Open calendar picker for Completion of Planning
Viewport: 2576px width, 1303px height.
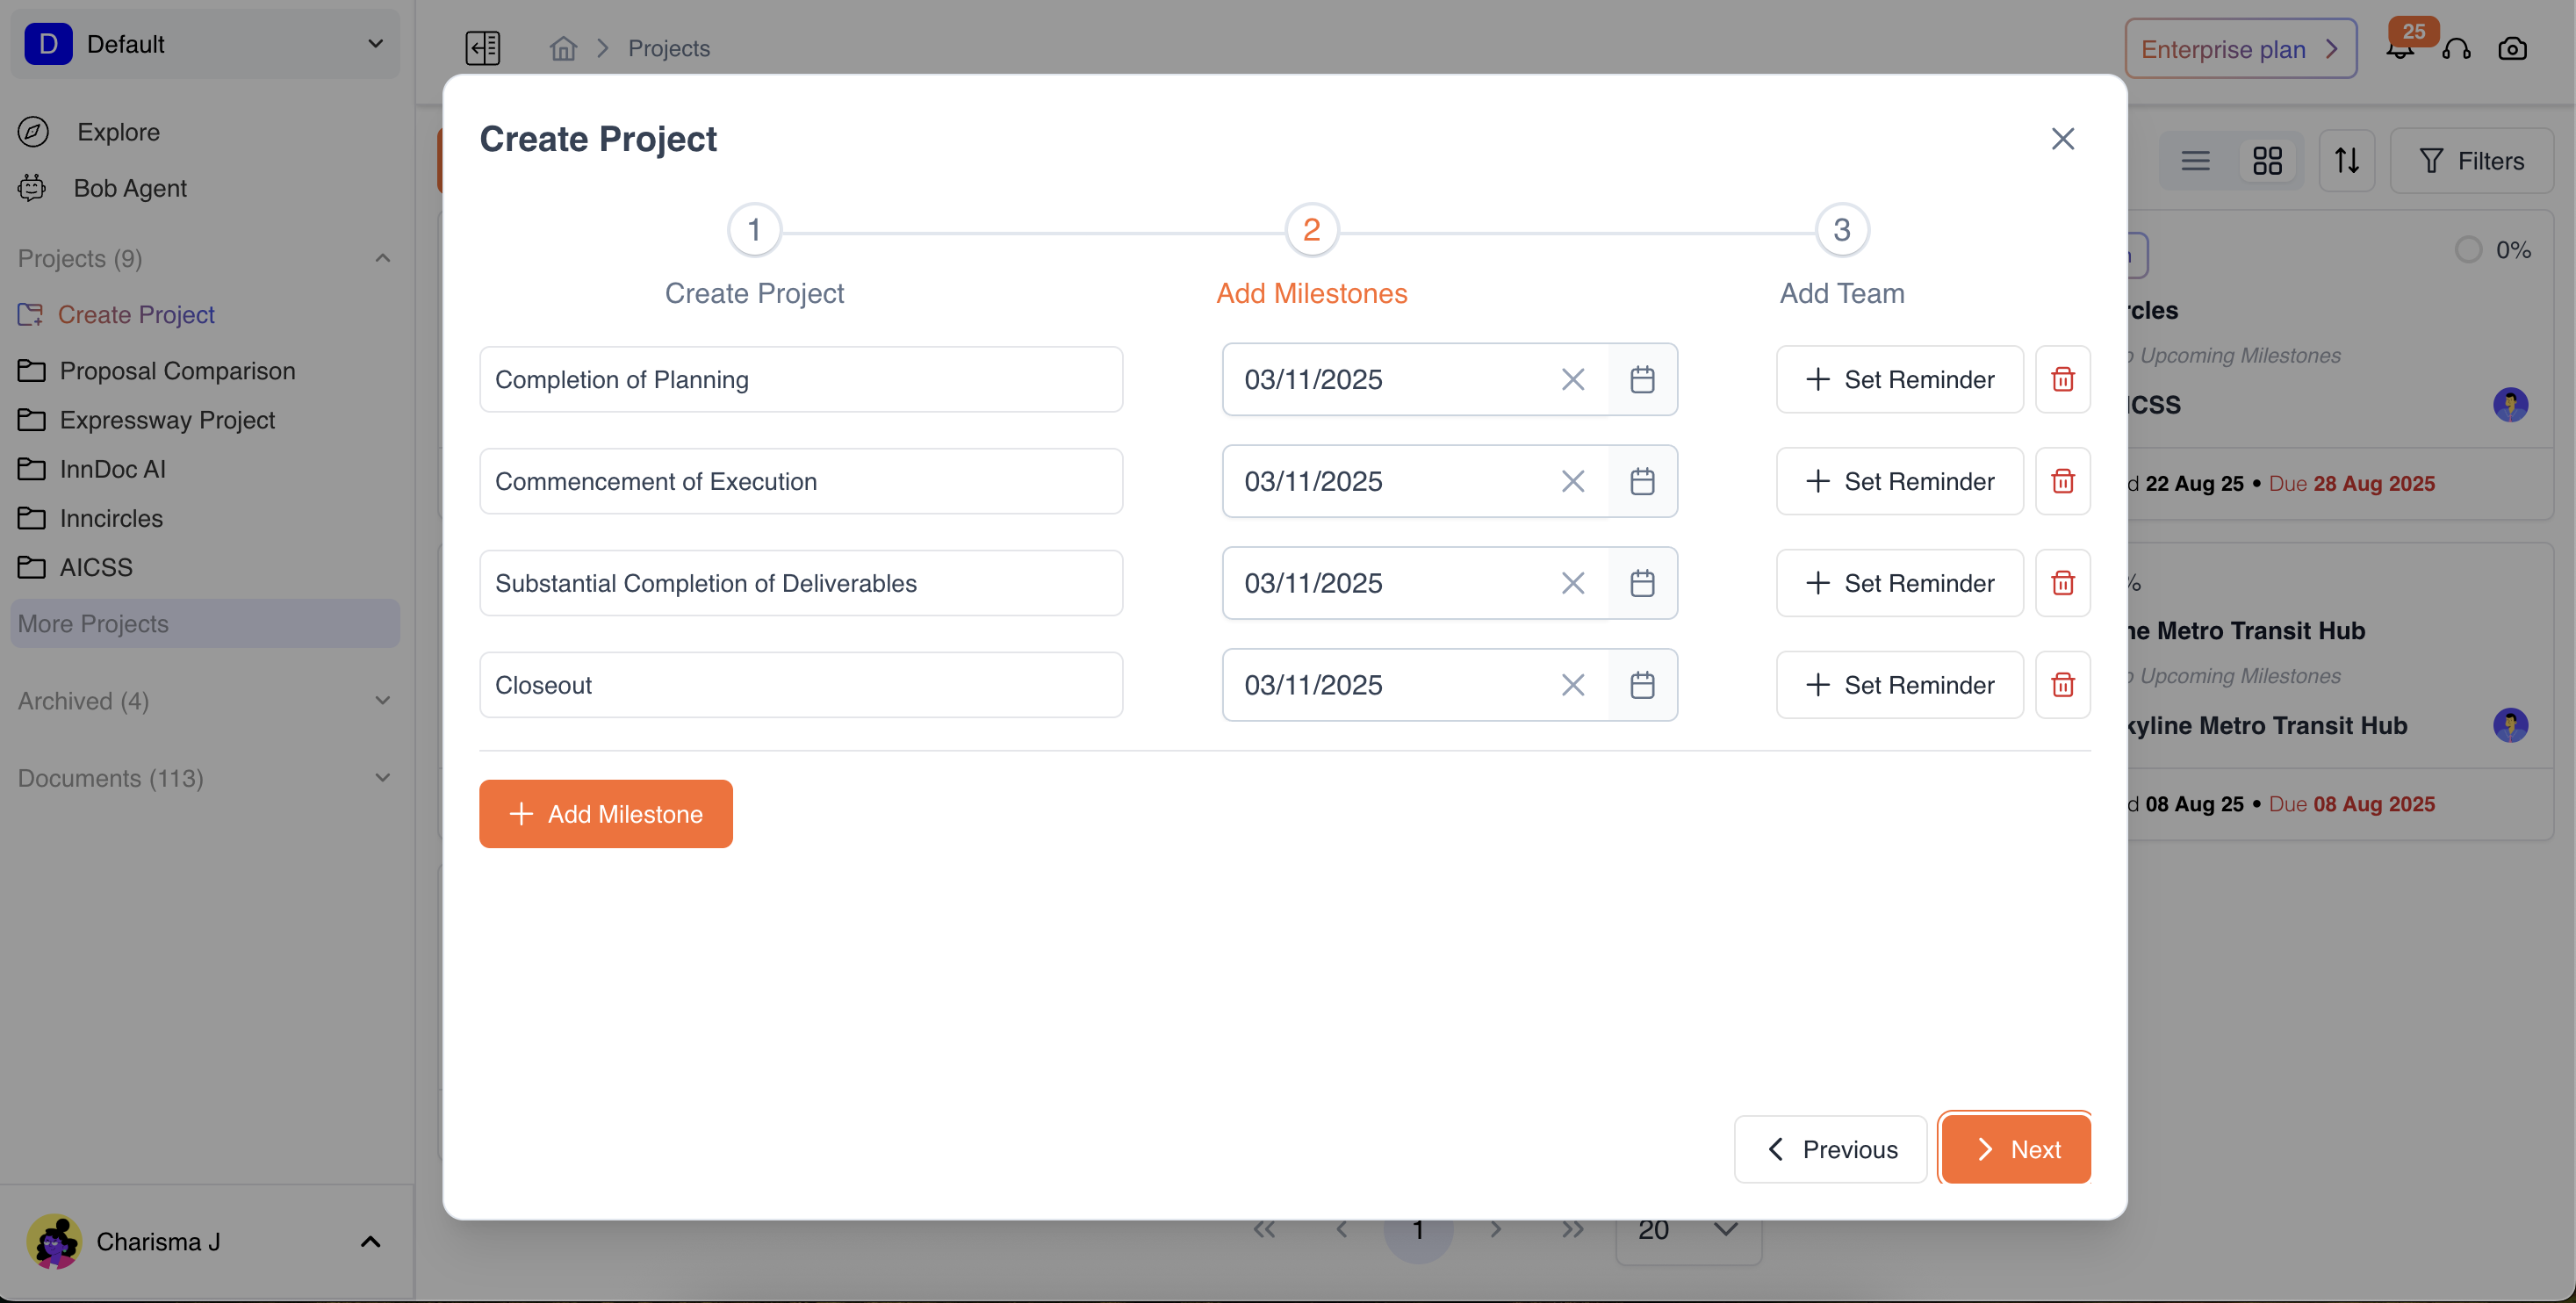coord(1642,380)
